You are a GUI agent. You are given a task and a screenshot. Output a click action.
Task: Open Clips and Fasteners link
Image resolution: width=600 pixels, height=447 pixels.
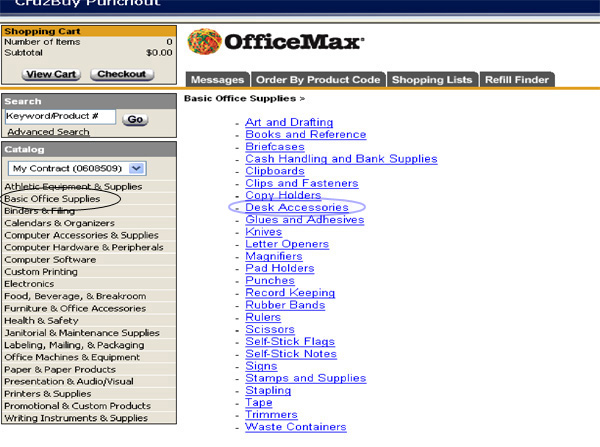[302, 183]
